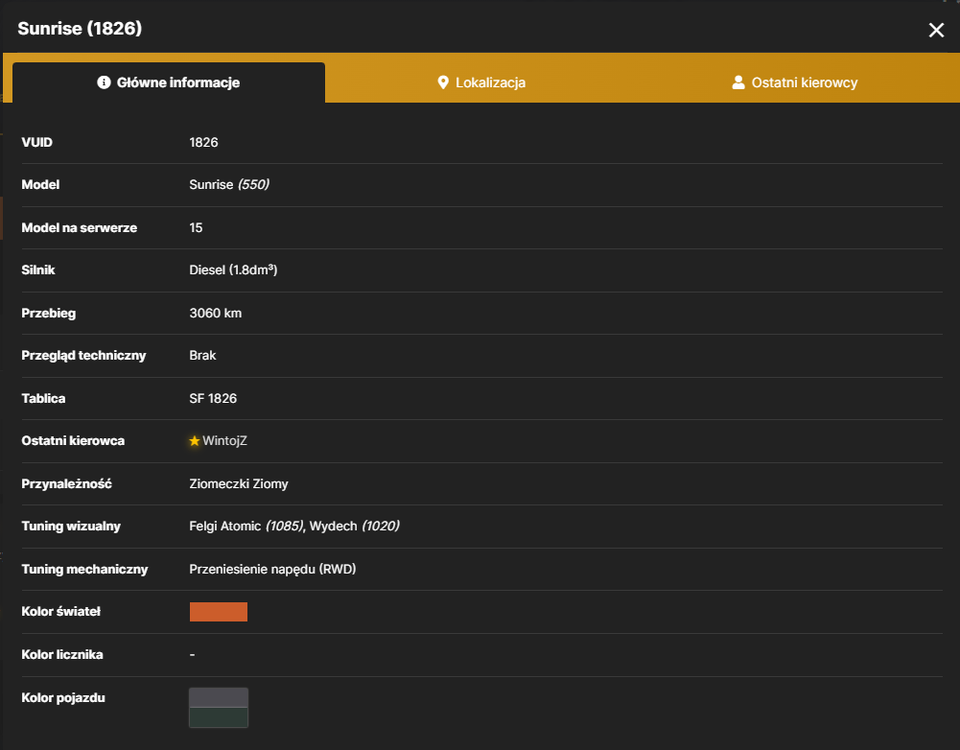This screenshot has height=750, width=960.
Task: Select the engine value Diesel (1.8dm³)
Action: [x=233, y=270]
